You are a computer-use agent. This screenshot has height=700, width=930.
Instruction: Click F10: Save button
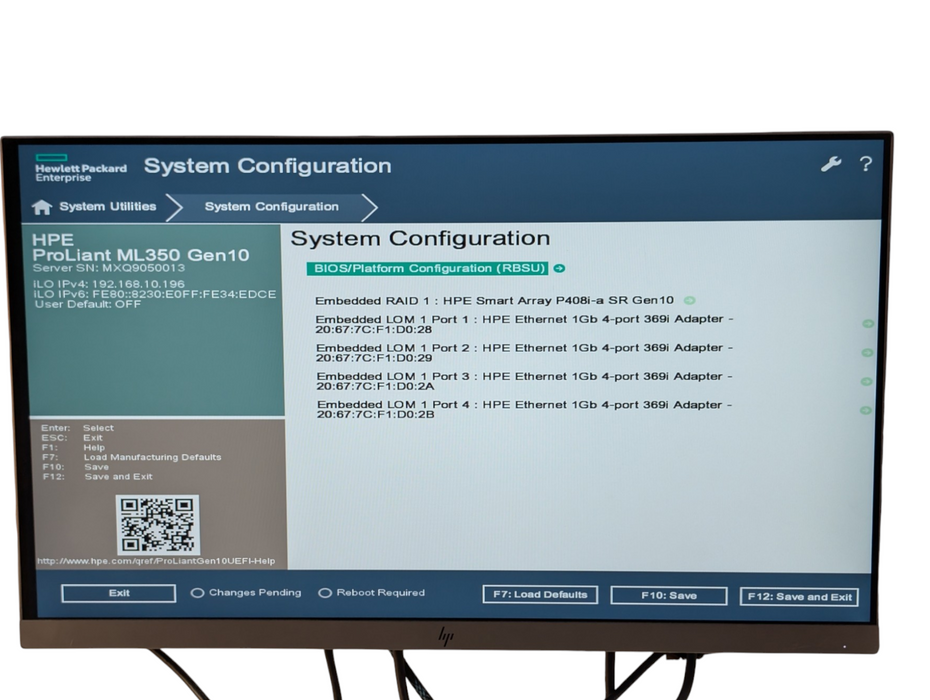(669, 596)
